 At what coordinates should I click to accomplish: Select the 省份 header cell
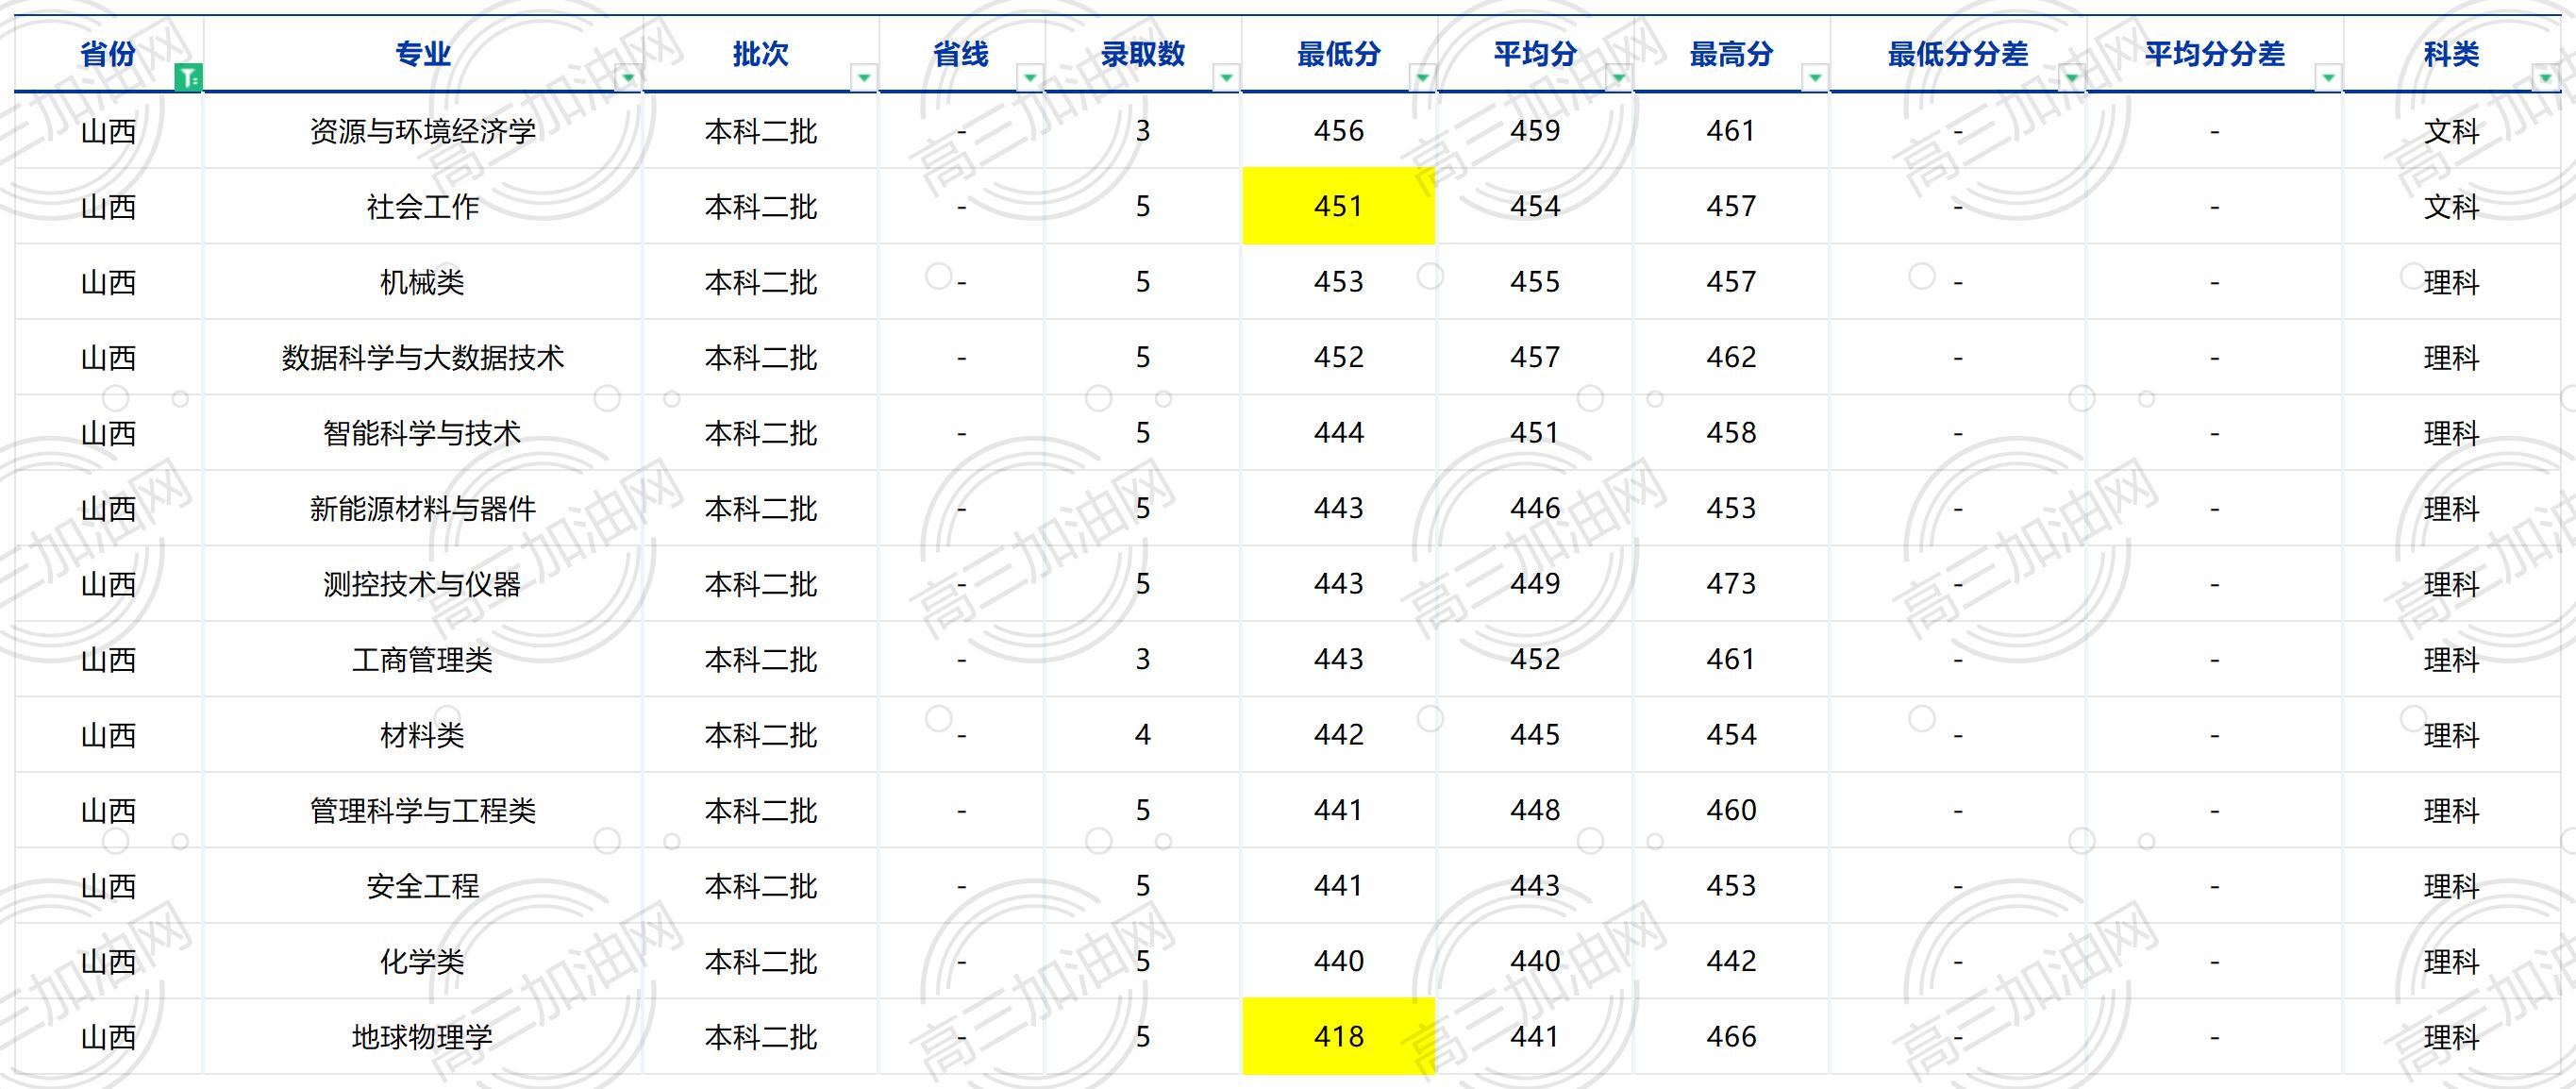[x=108, y=54]
